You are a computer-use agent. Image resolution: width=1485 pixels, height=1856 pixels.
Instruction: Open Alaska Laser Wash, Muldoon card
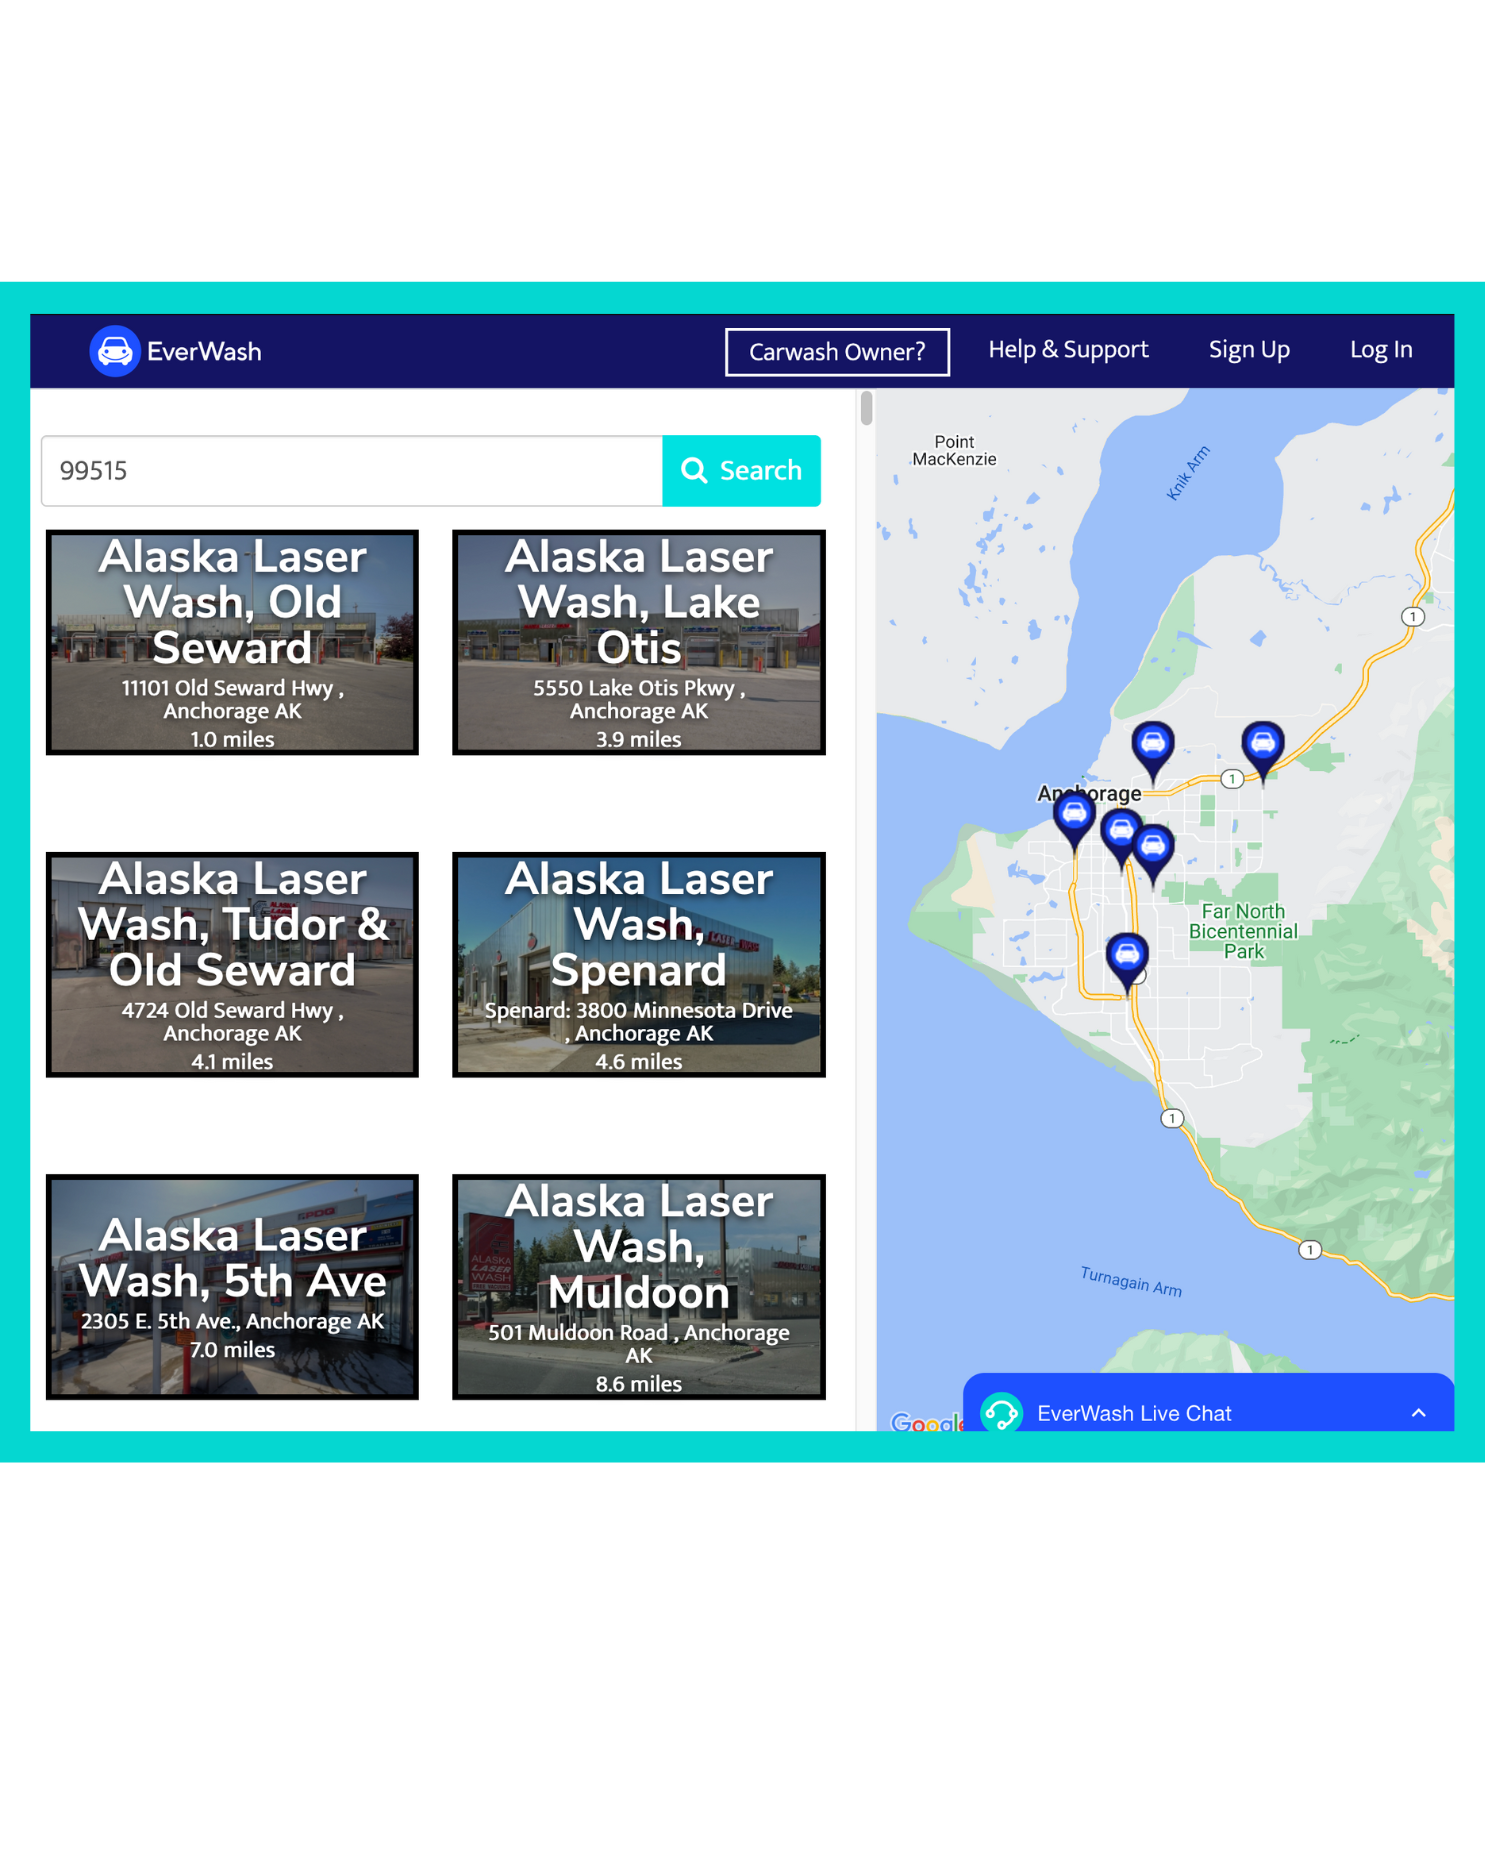[639, 1286]
